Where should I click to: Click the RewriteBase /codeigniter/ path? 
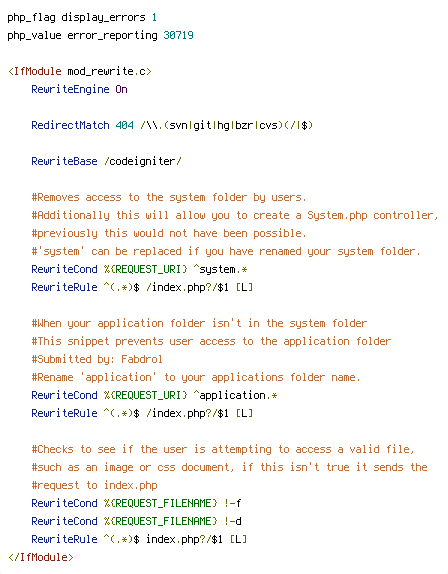pos(142,161)
